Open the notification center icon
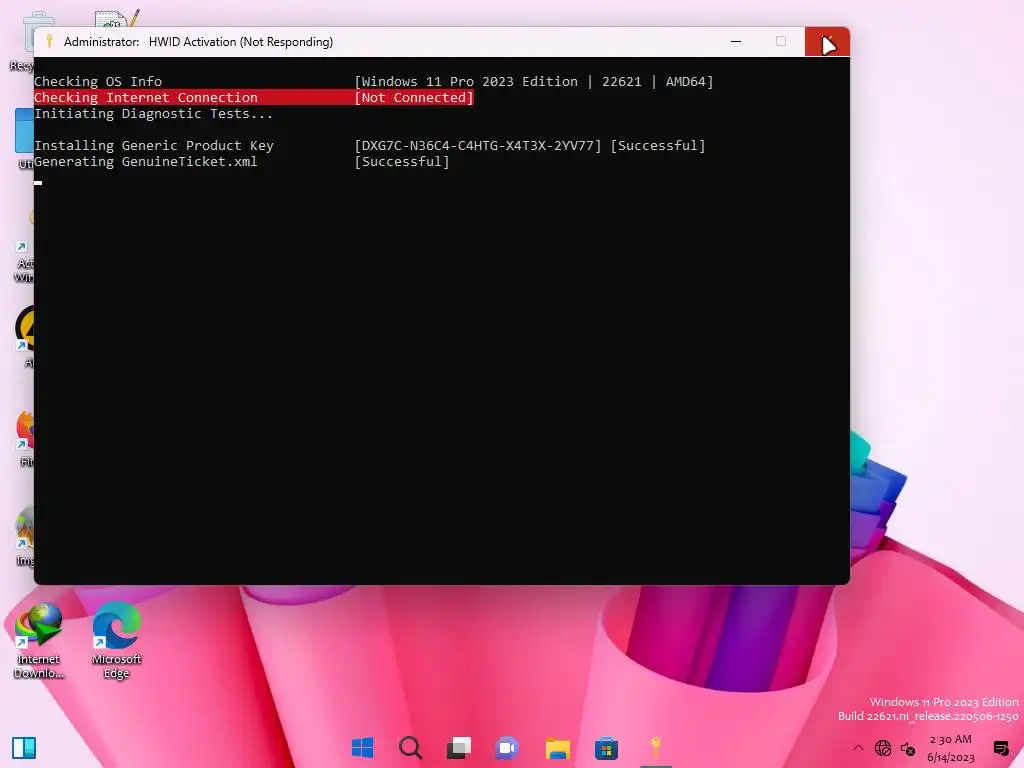The image size is (1024, 768). tap(1000, 748)
